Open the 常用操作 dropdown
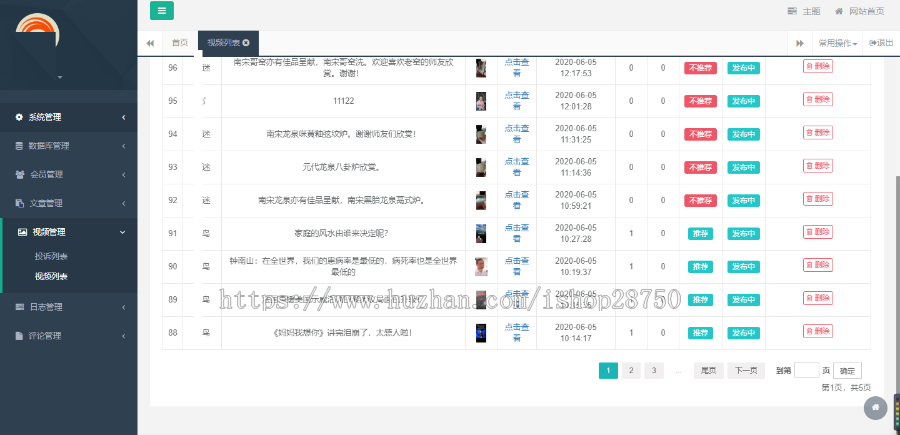 click(837, 43)
